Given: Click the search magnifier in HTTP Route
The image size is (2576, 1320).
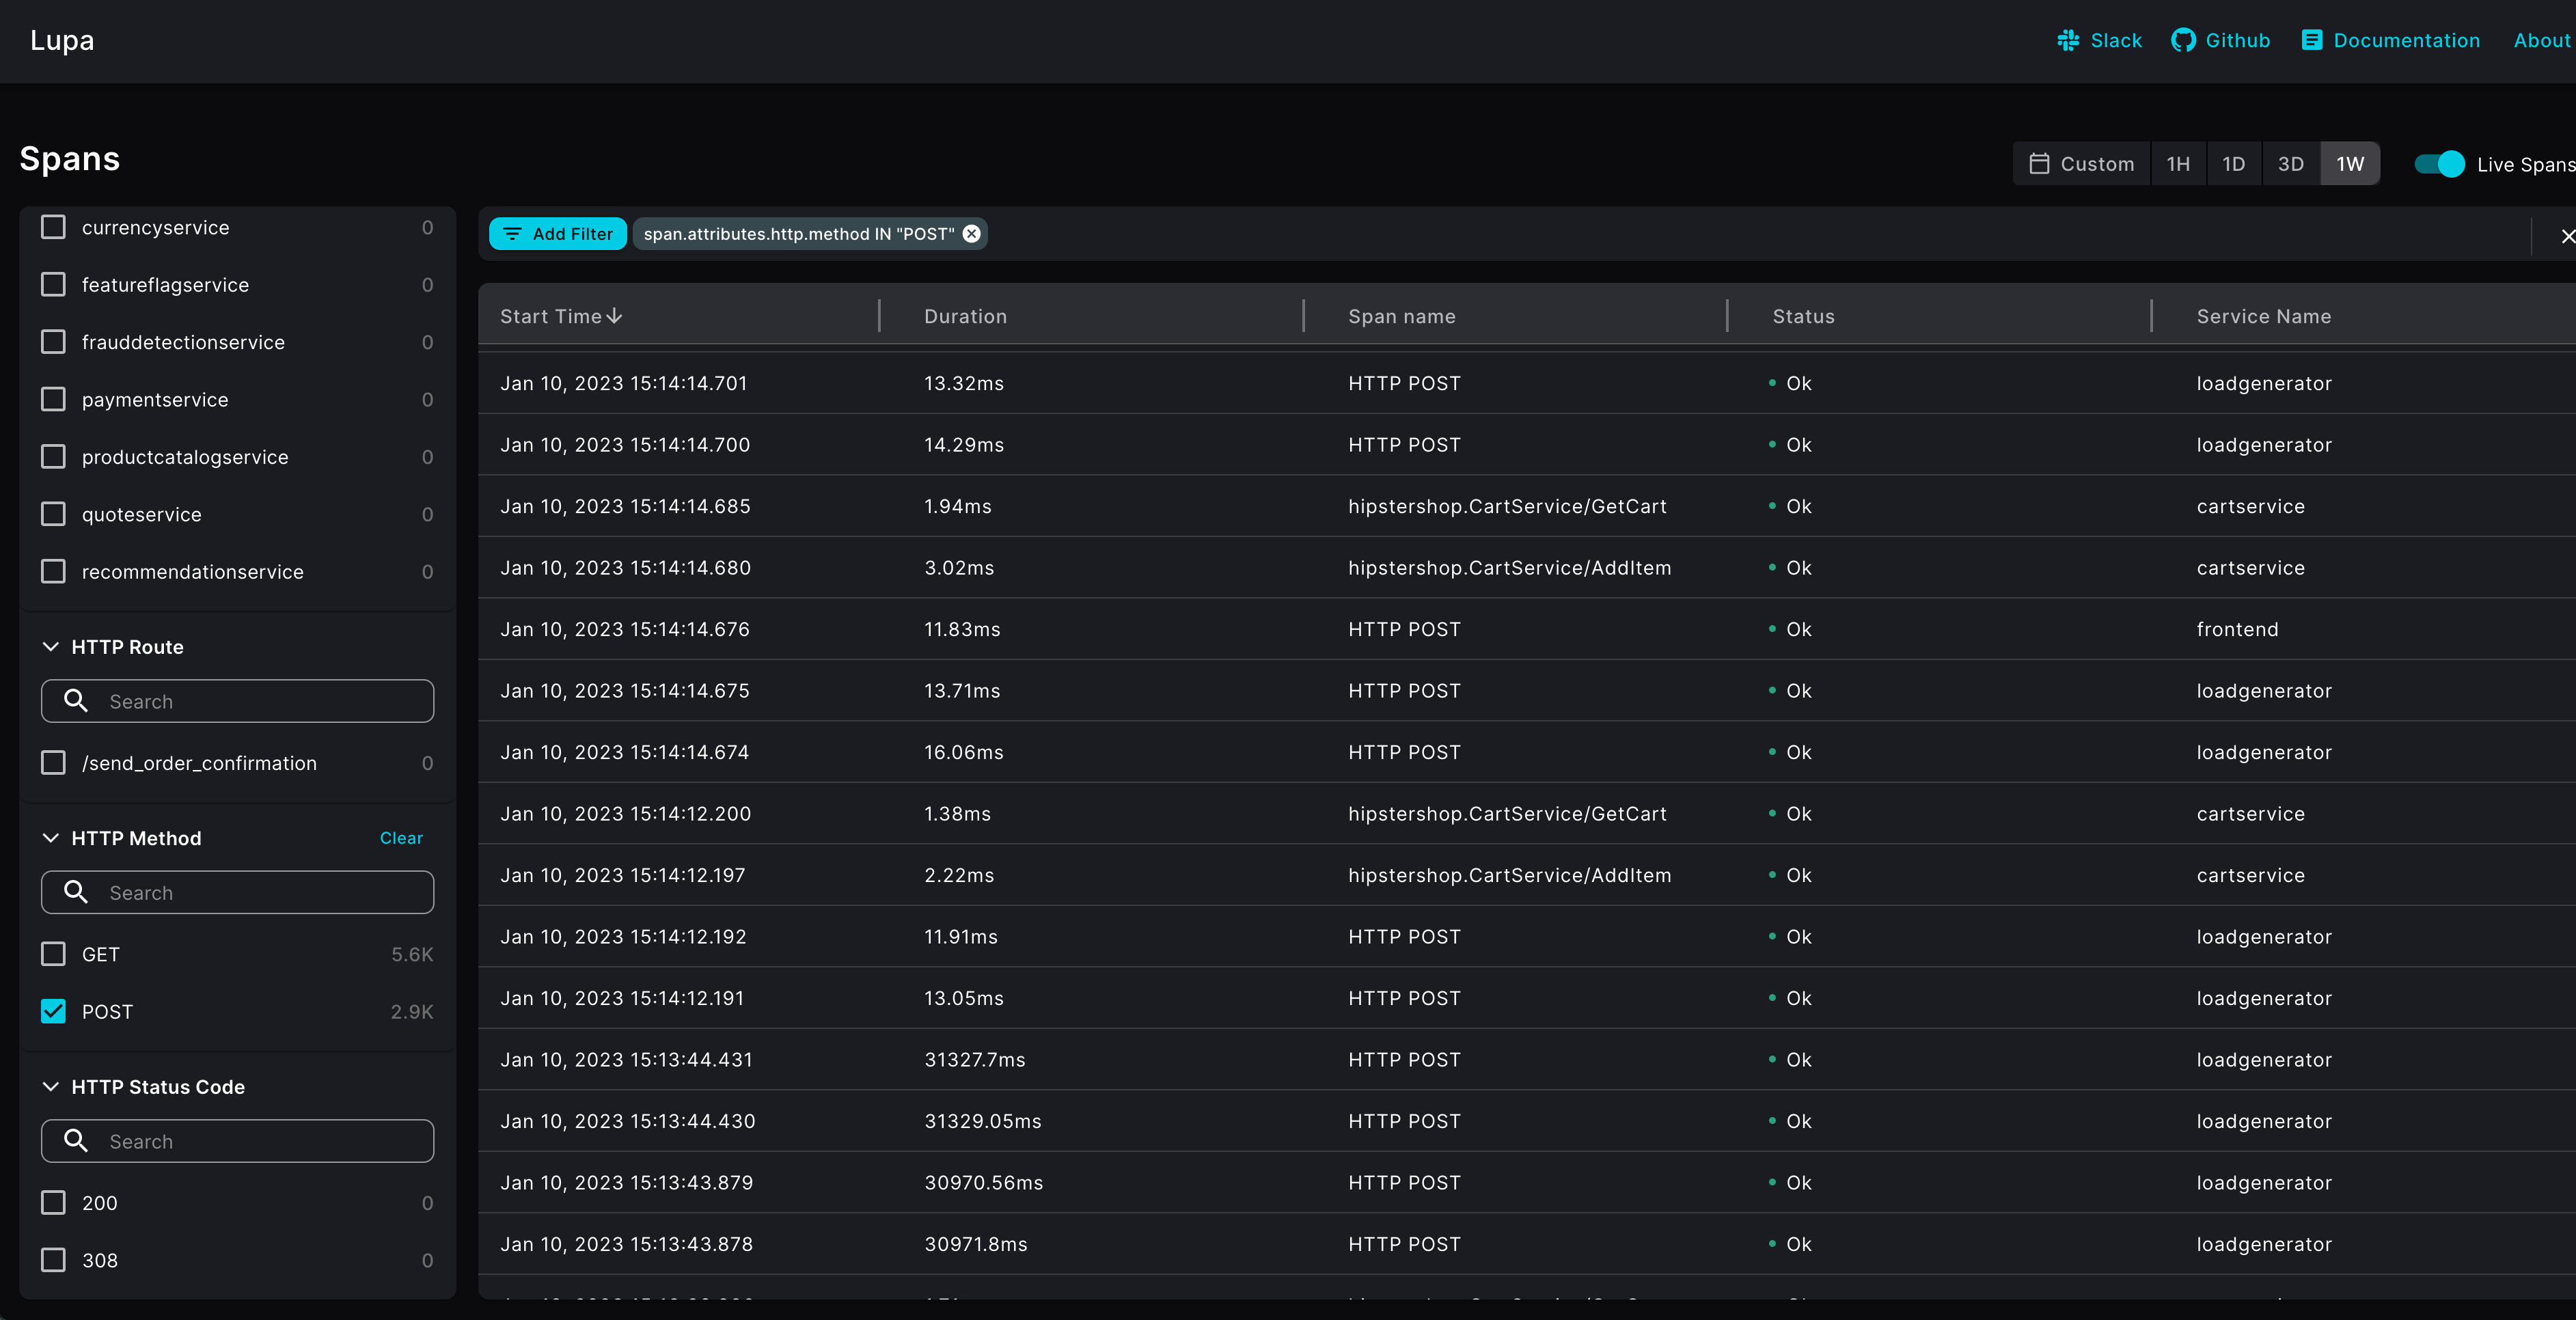Looking at the screenshot, I should (76, 701).
